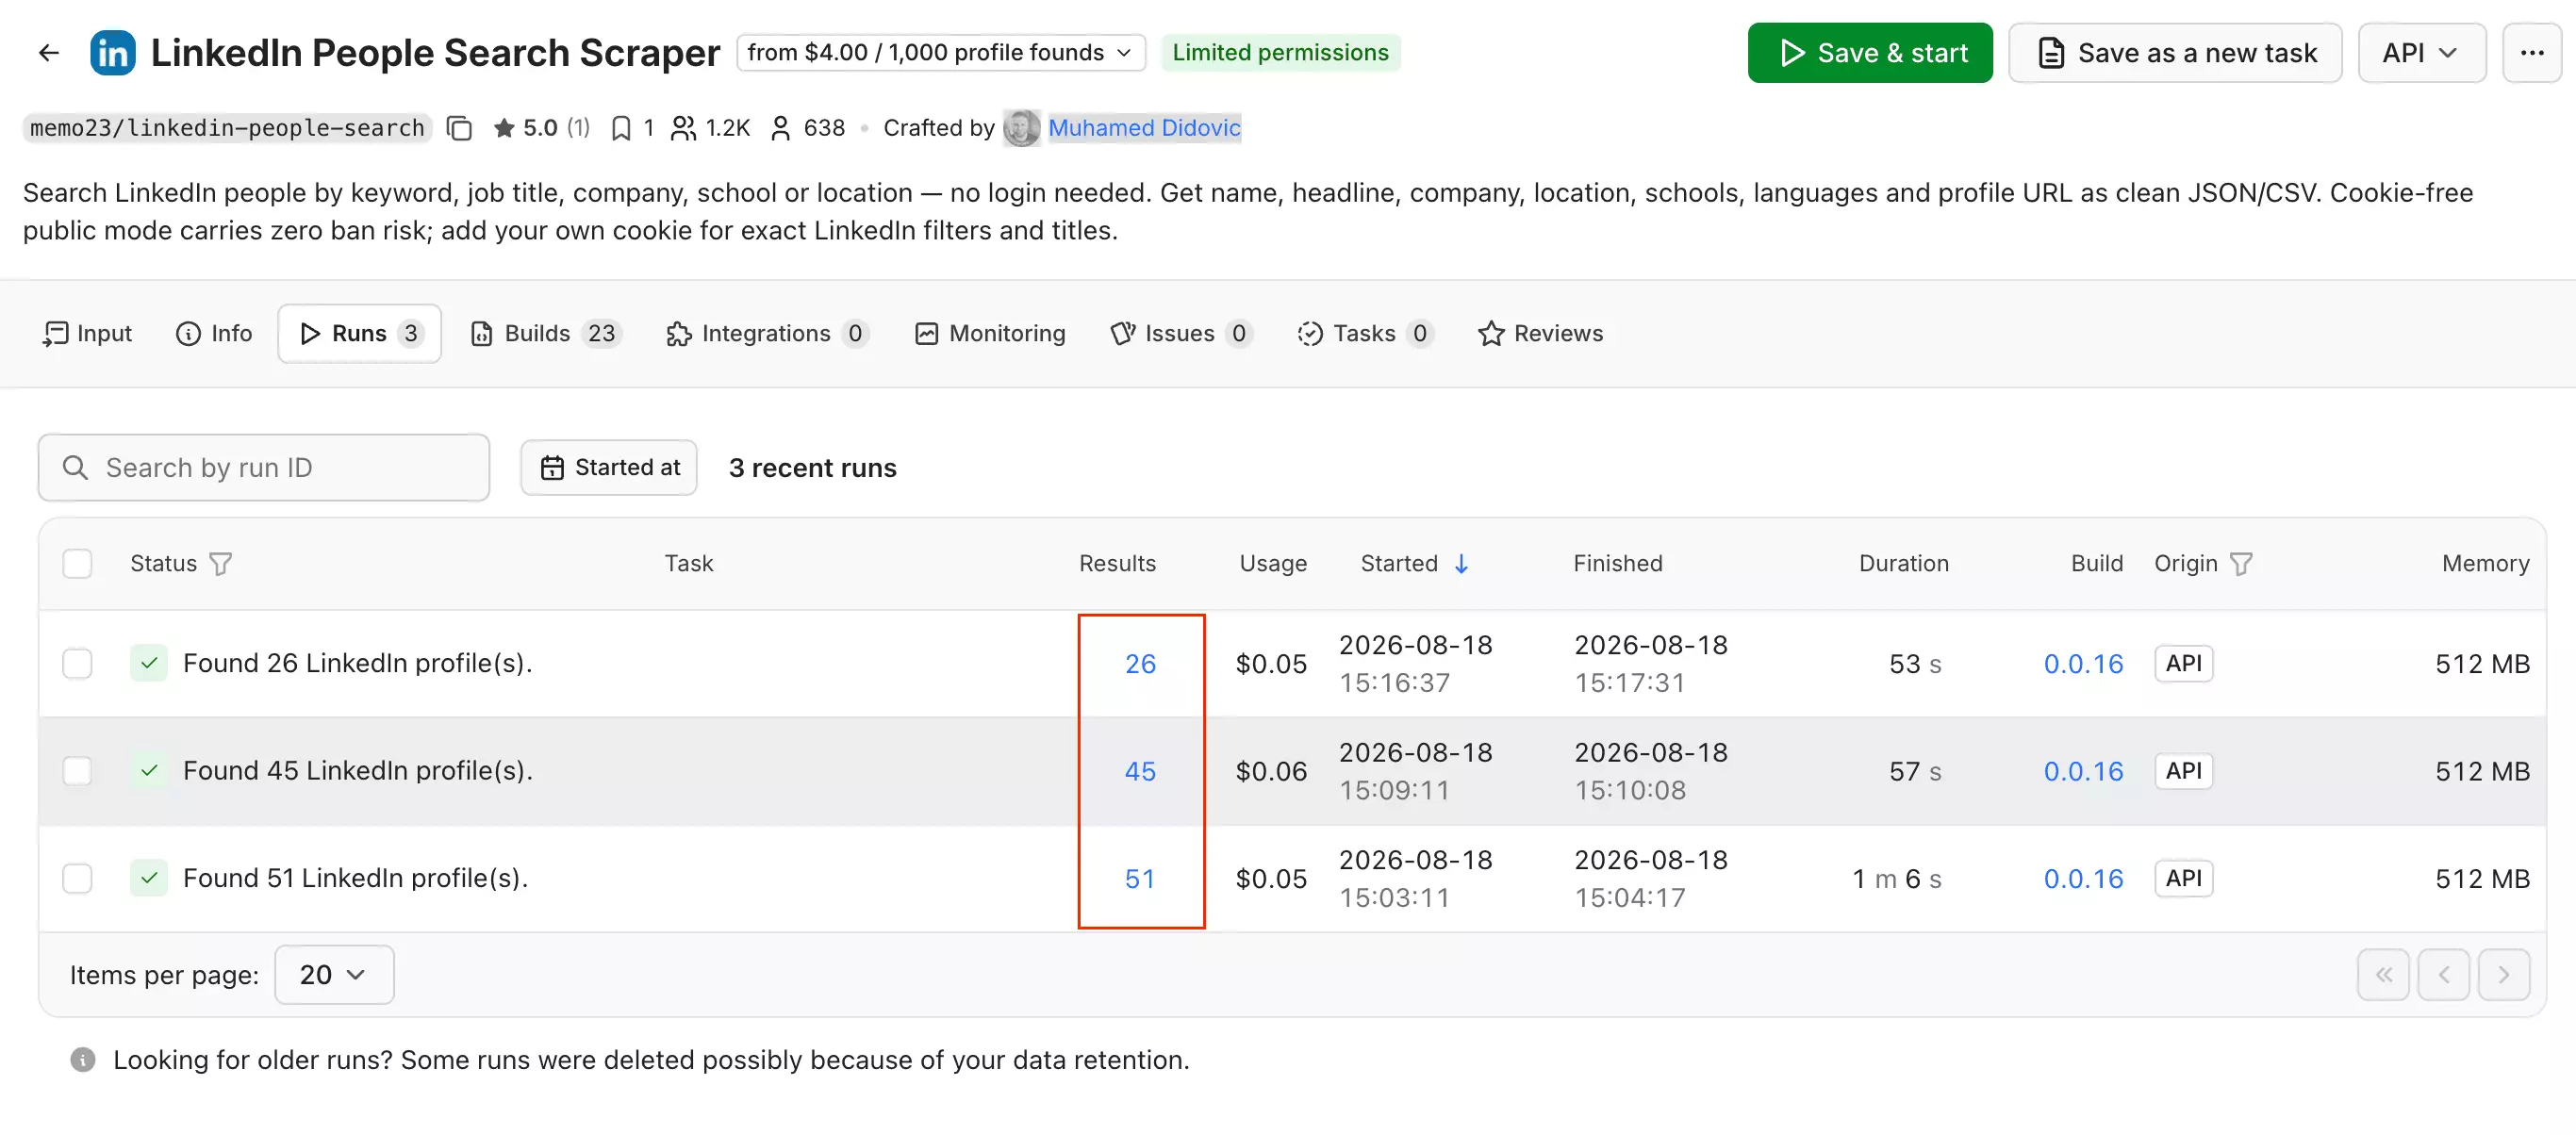Image resolution: width=2576 pixels, height=1135 pixels.
Task: Open the 26 results link
Action: [x=1140, y=664]
